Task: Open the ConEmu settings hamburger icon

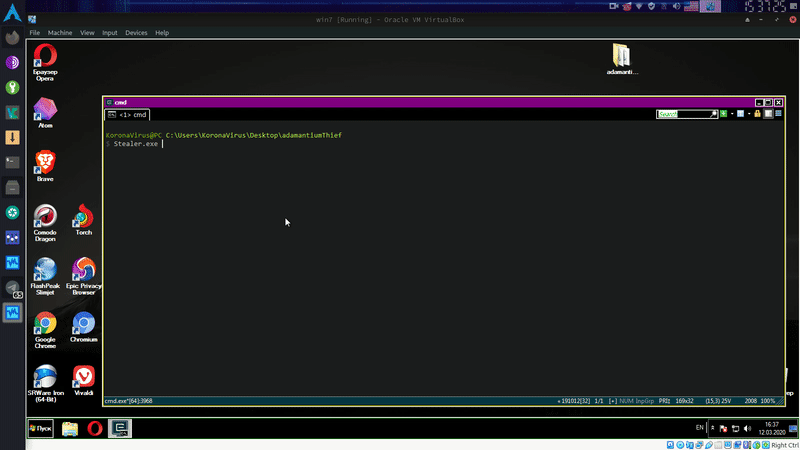Action: [x=778, y=114]
